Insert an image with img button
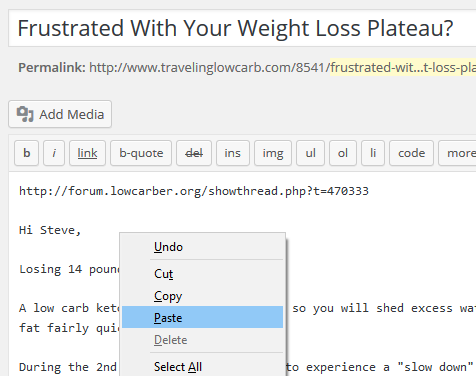The height and width of the screenshot is (376, 476). 273,153
